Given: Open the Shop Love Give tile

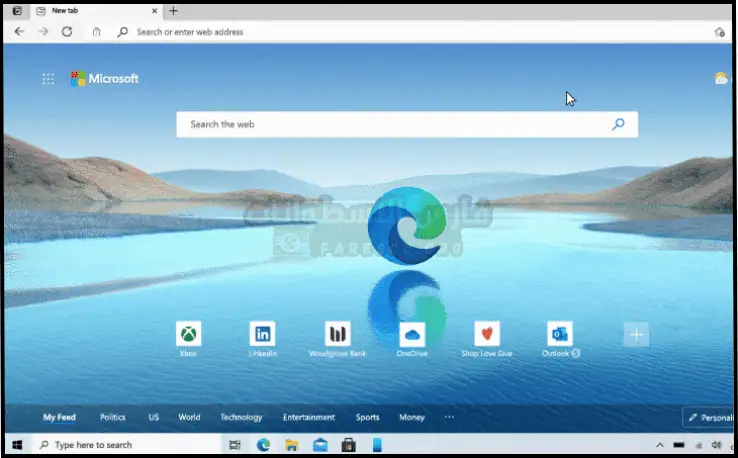Looking at the screenshot, I should pyautogui.click(x=486, y=335).
